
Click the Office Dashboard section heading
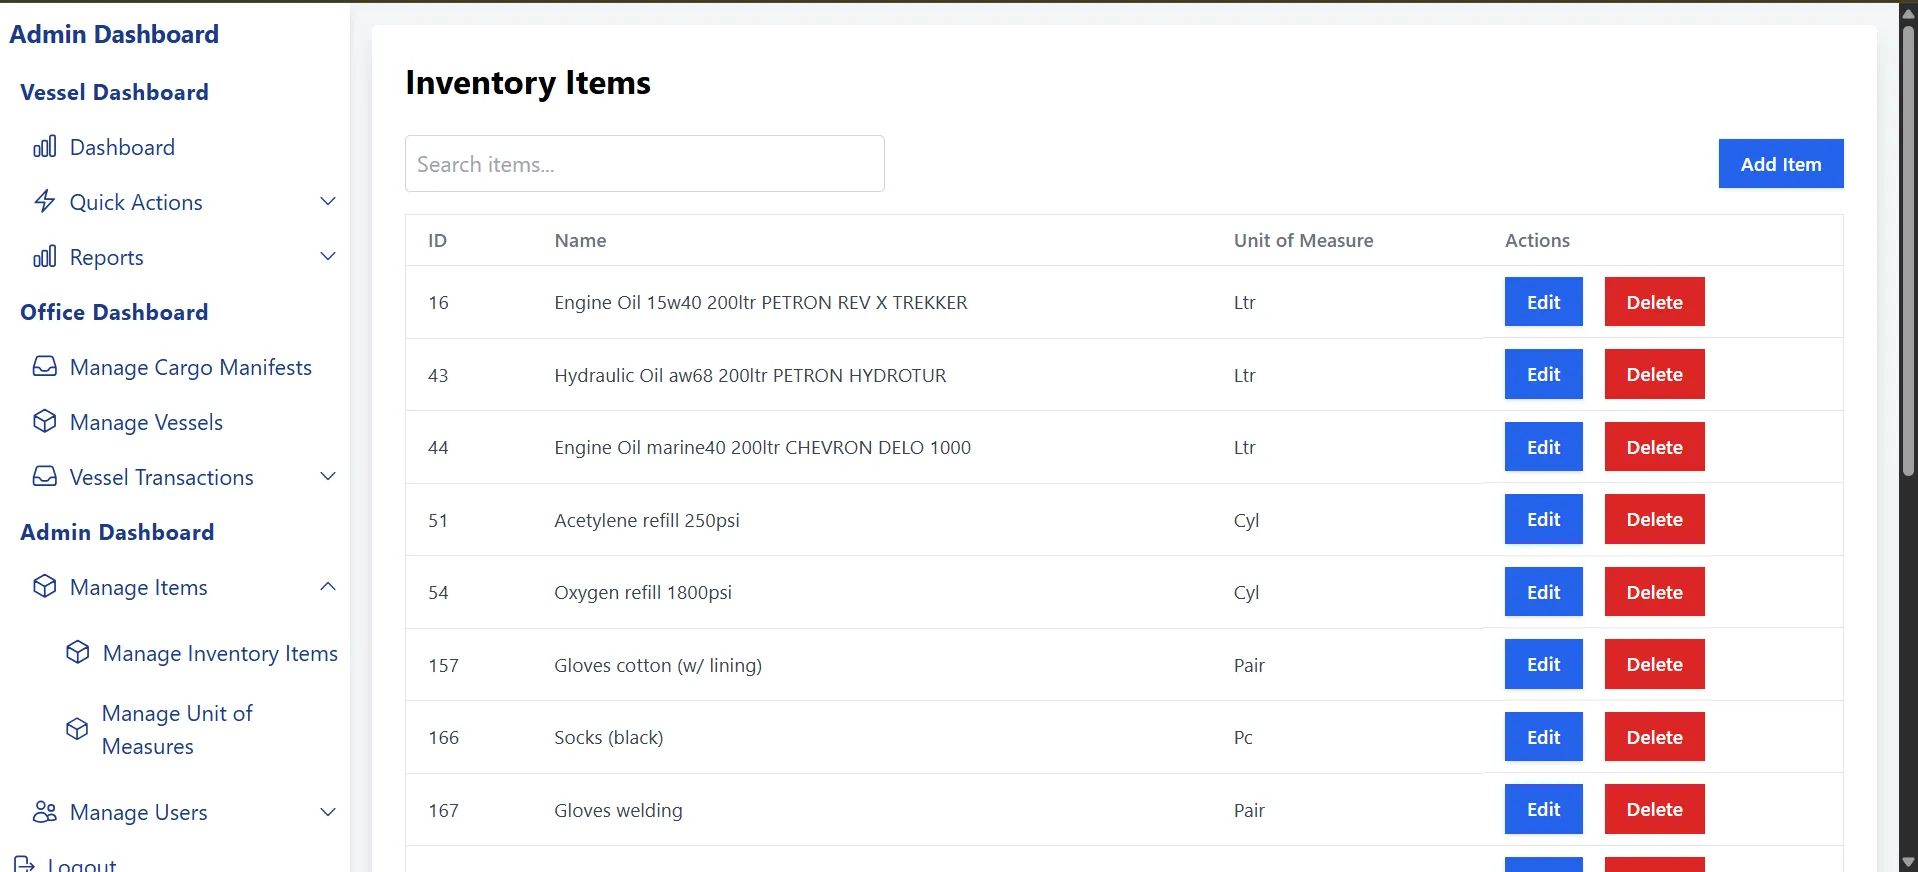pyautogui.click(x=114, y=312)
